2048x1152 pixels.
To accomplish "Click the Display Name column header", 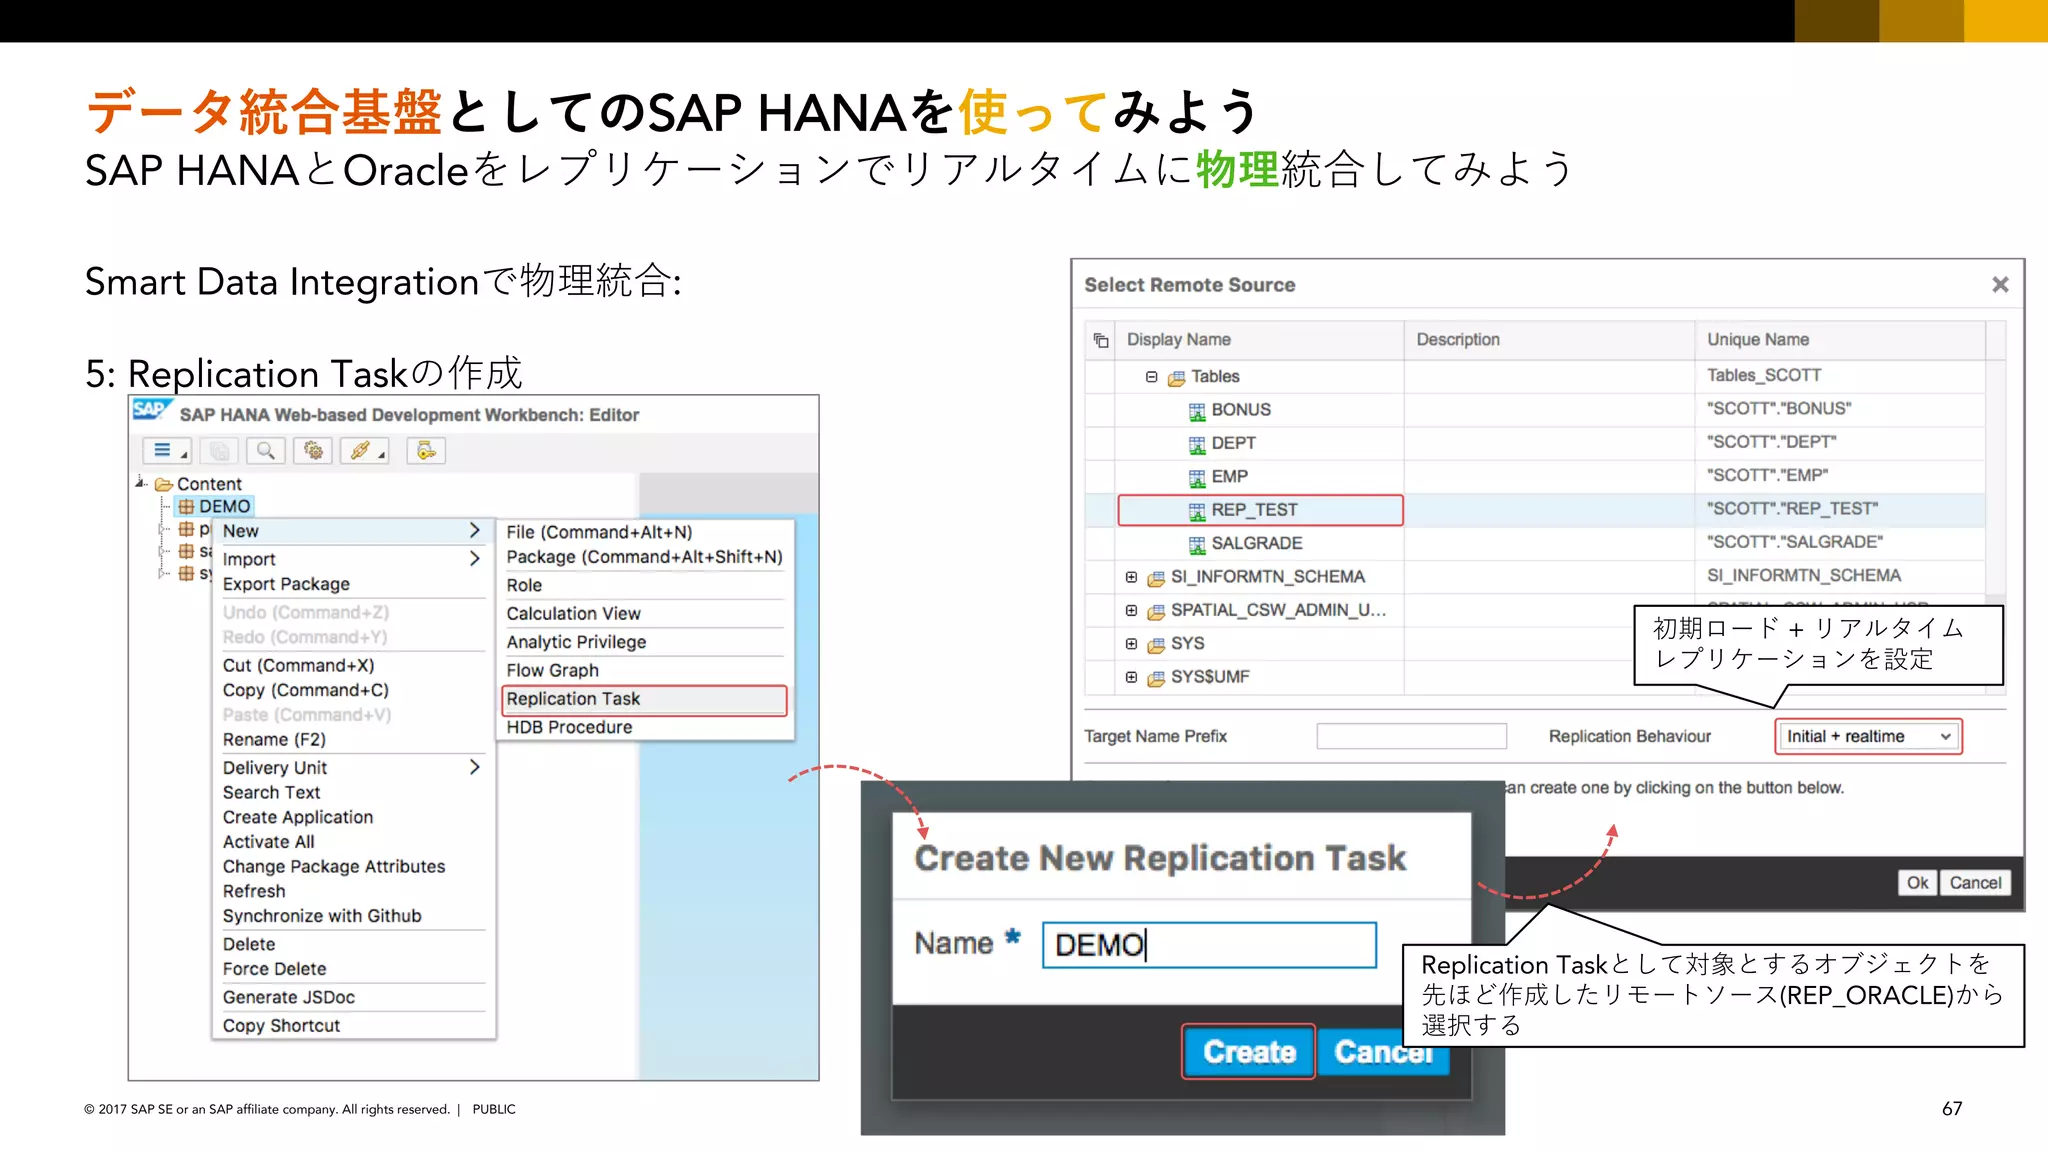I will 1260,340.
